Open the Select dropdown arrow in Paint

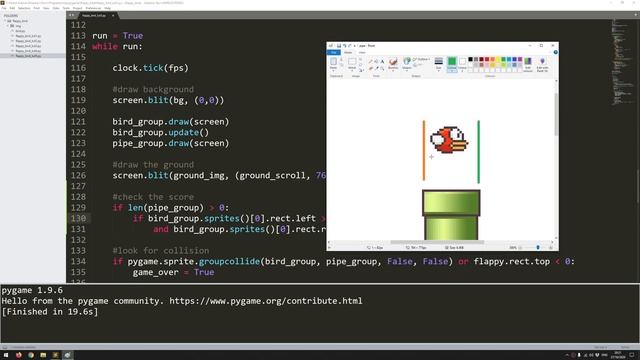pos(352,71)
